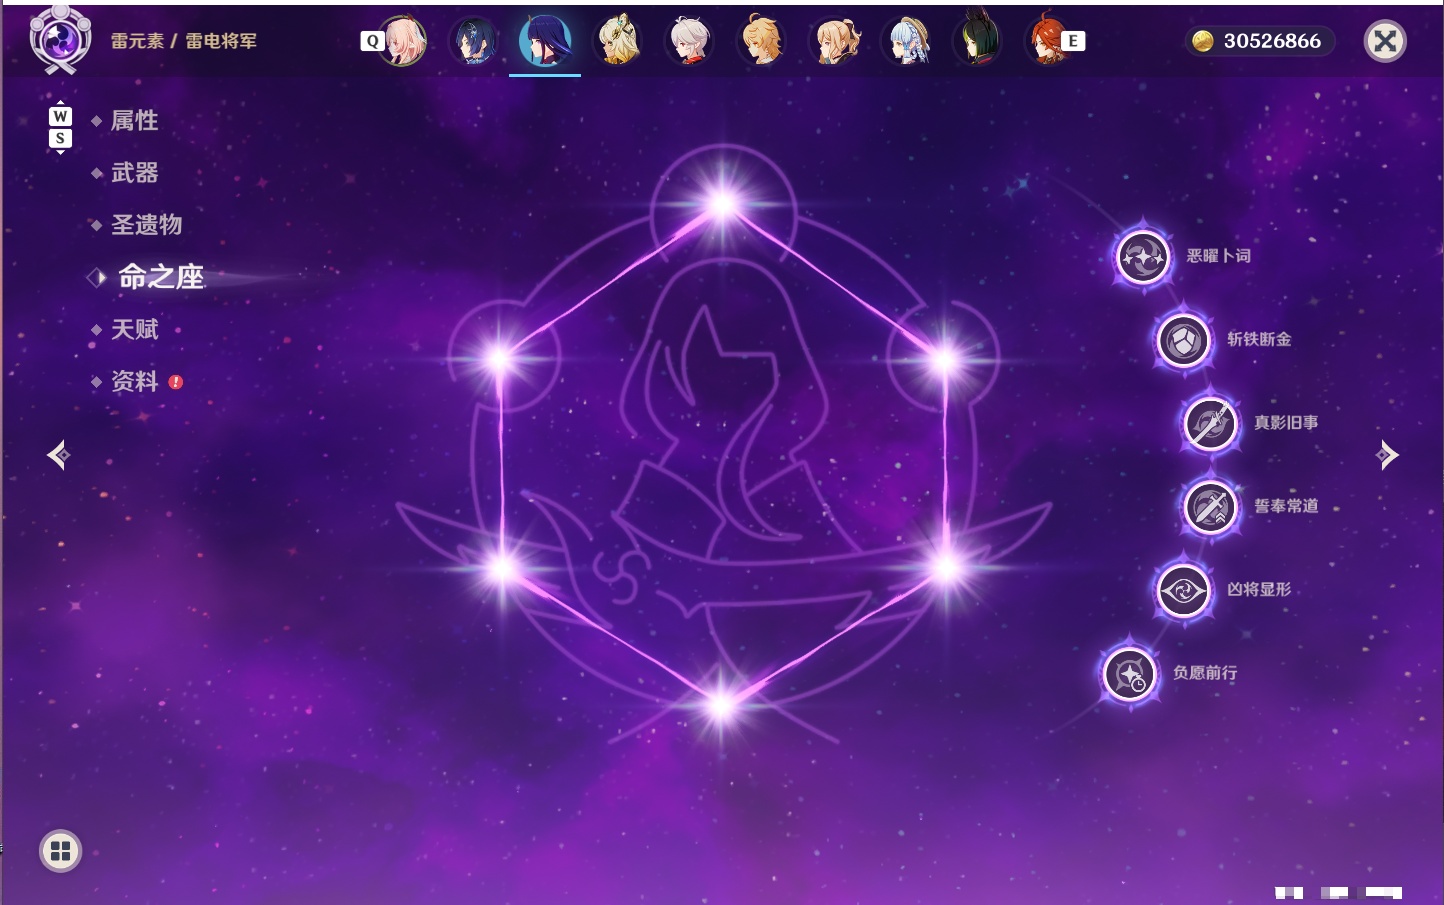Click the W key hint above S
The height and width of the screenshot is (905, 1444).
pos(60,116)
